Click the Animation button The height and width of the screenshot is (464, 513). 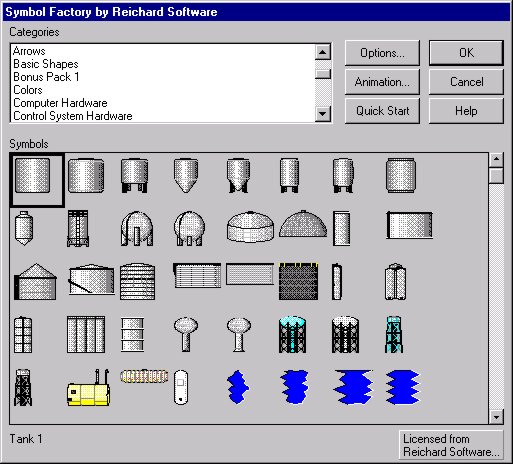coord(382,82)
